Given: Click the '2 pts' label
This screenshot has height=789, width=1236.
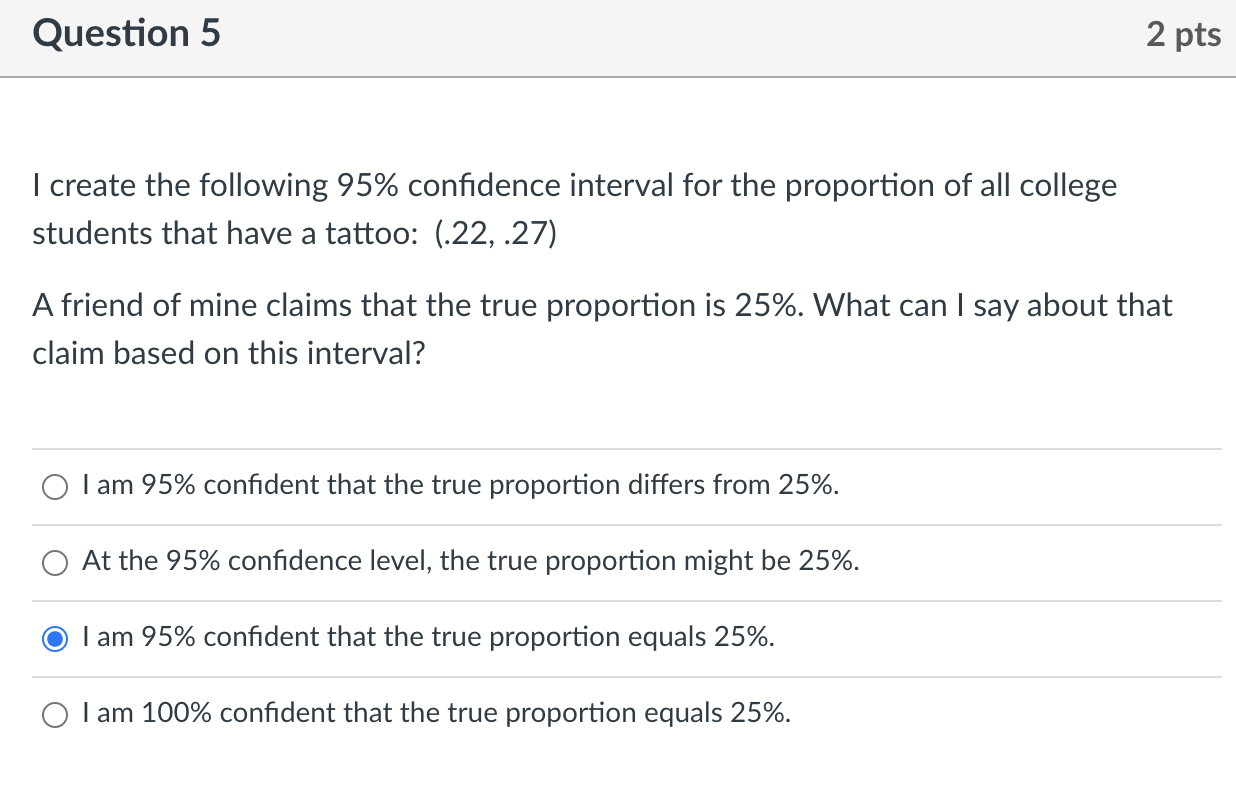Looking at the screenshot, I should [x=1184, y=34].
